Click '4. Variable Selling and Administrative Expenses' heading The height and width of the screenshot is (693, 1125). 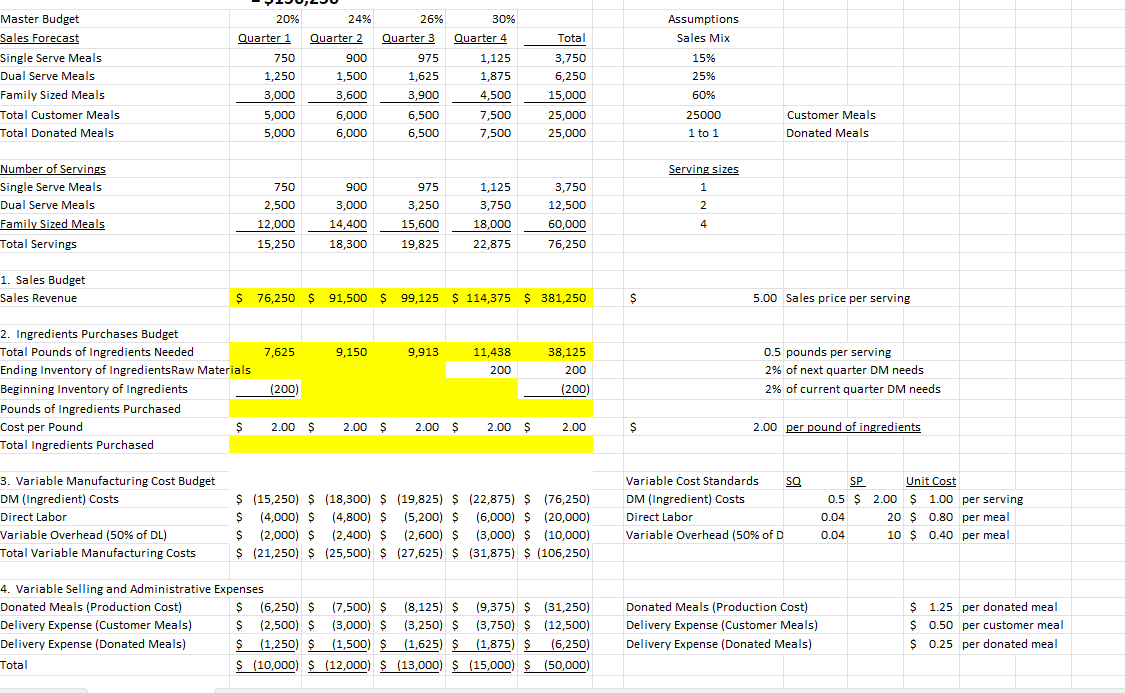pyautogui.click(x=132, y=589)
